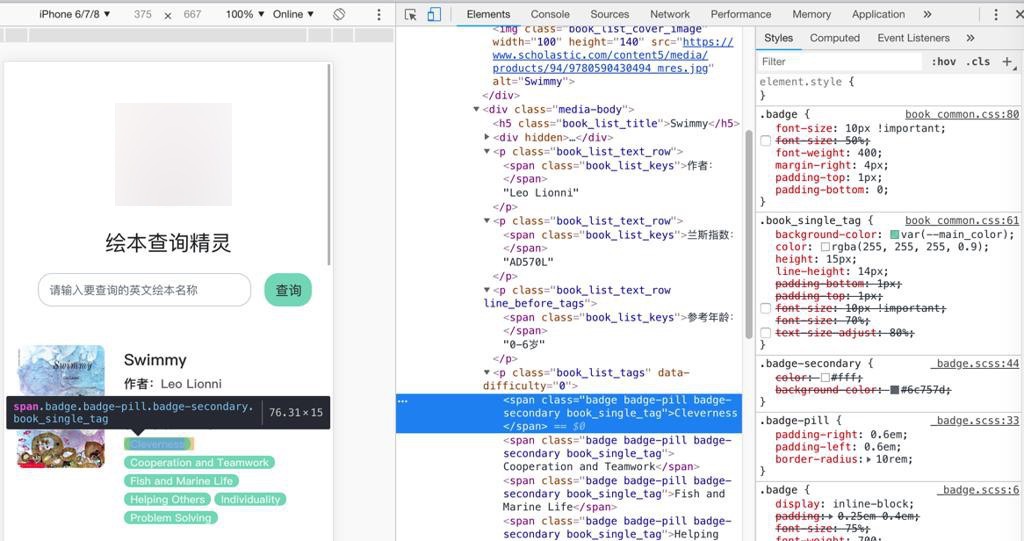This screenshot has height=541, width=1024.
Task: Click the #6c757d gray color swatch
Action: coord(895,390)
